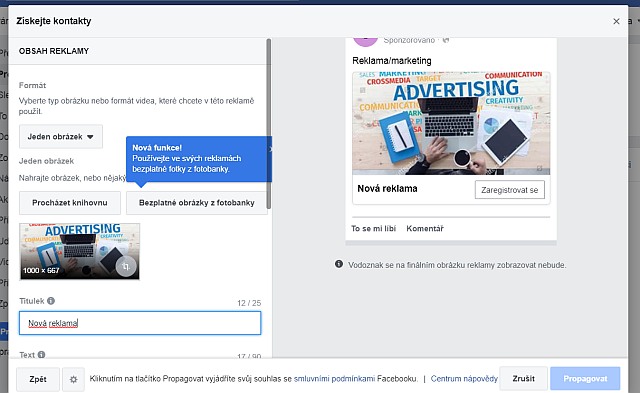Select the uploaded ADVERTISING image thumbnail

pos(80,251)
